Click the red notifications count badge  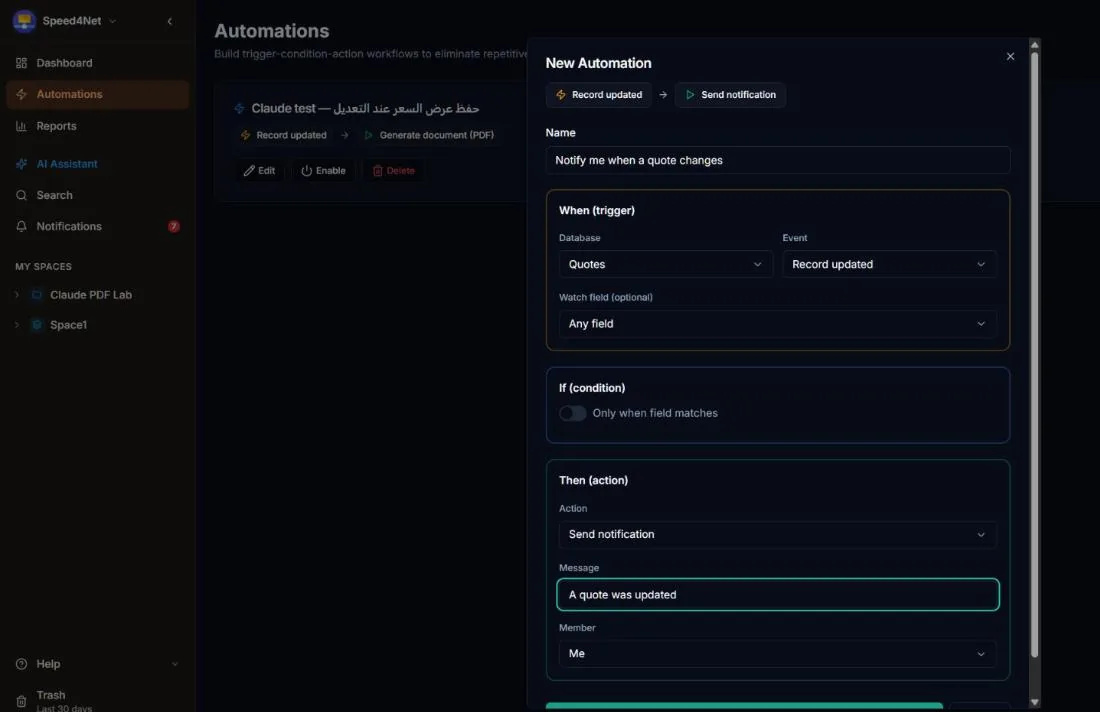174,227
